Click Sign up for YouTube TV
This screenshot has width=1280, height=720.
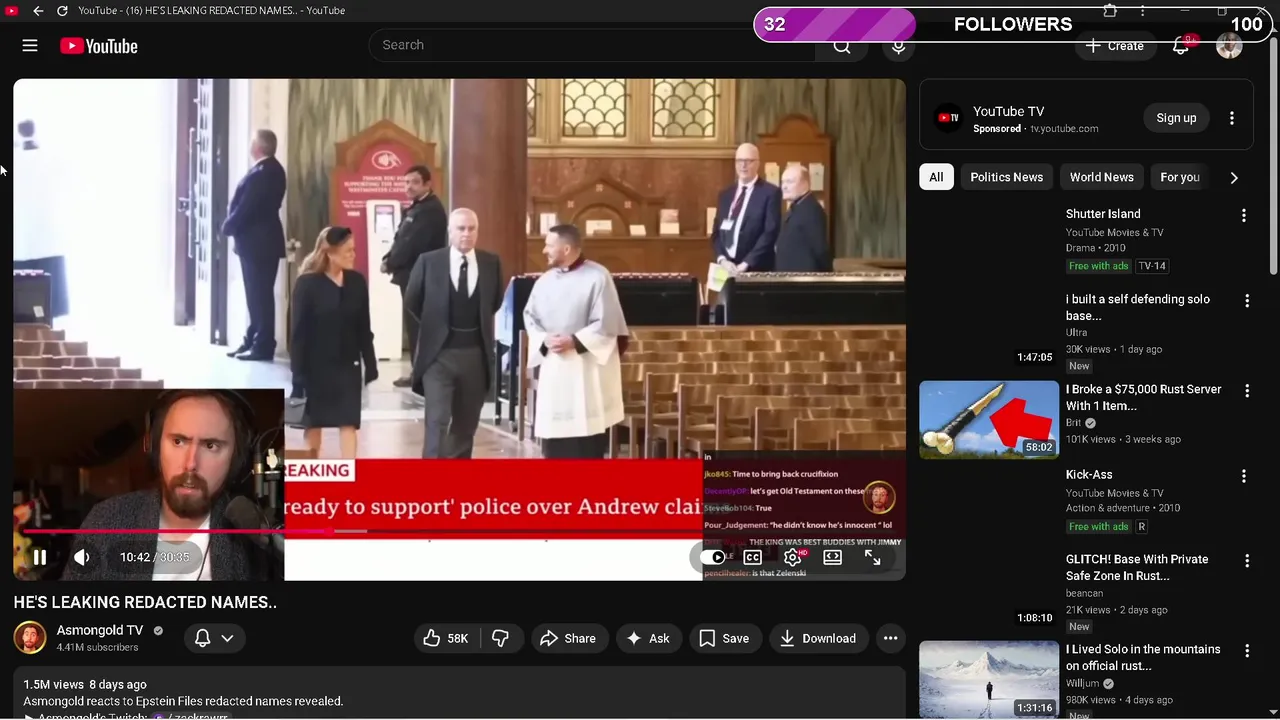tap(1176, 118)
